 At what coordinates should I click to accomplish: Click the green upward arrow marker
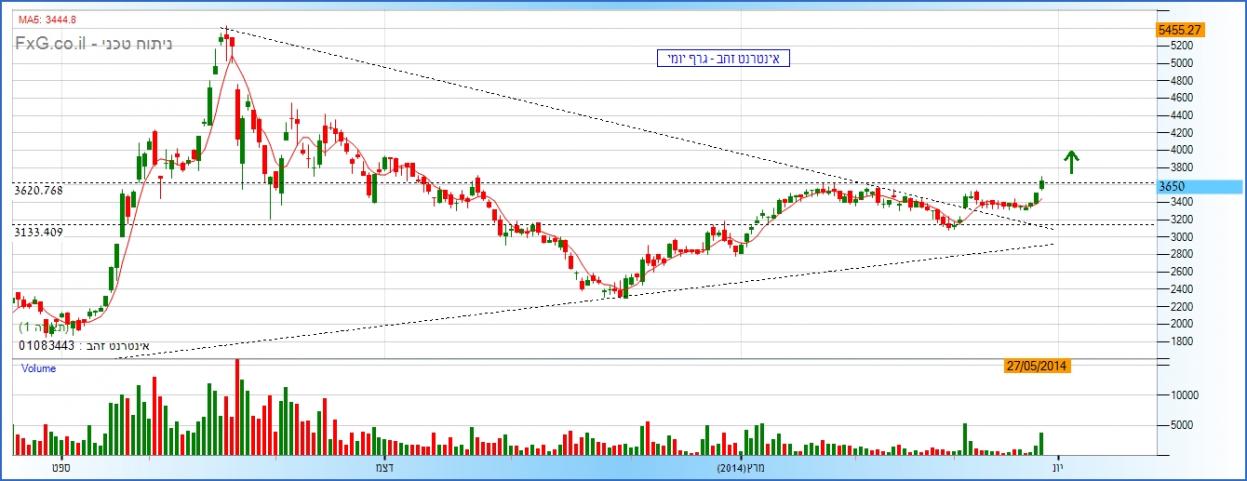pos(1071,162)
